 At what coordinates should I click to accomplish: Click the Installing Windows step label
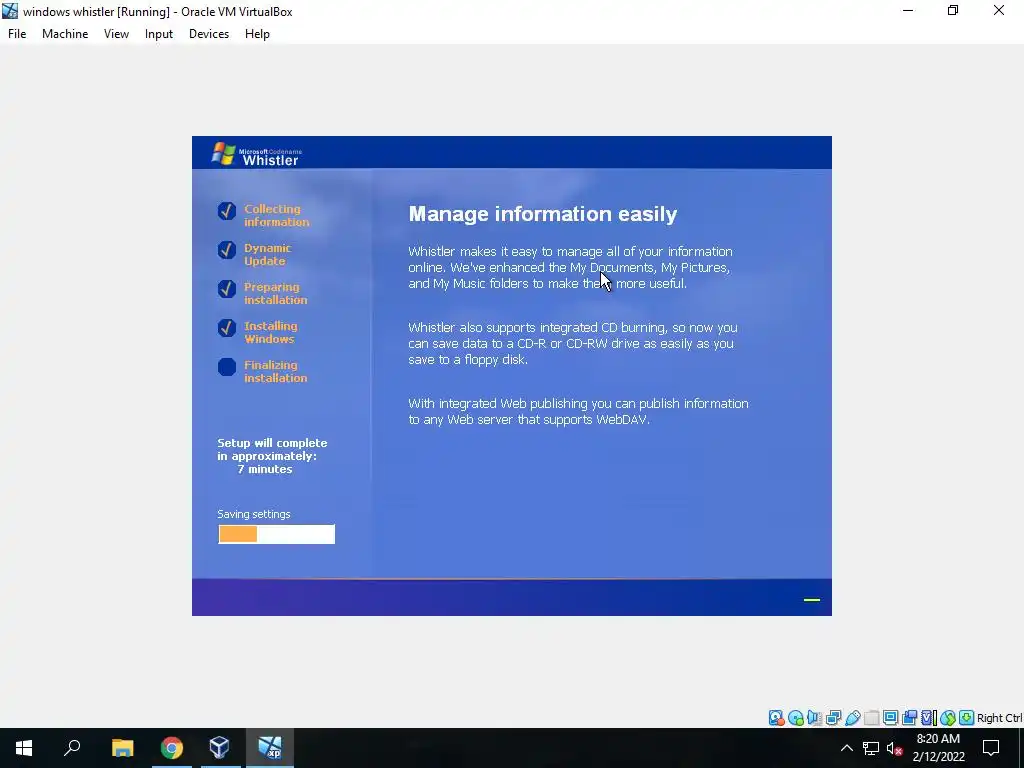(x=270, y=332)
